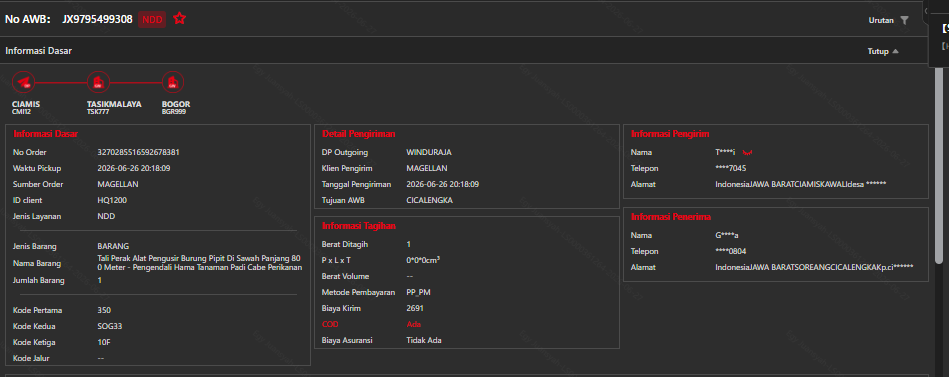Select Jenis Layanan value NDD
This screenshot has width=949, height=377.
[106, 216]
